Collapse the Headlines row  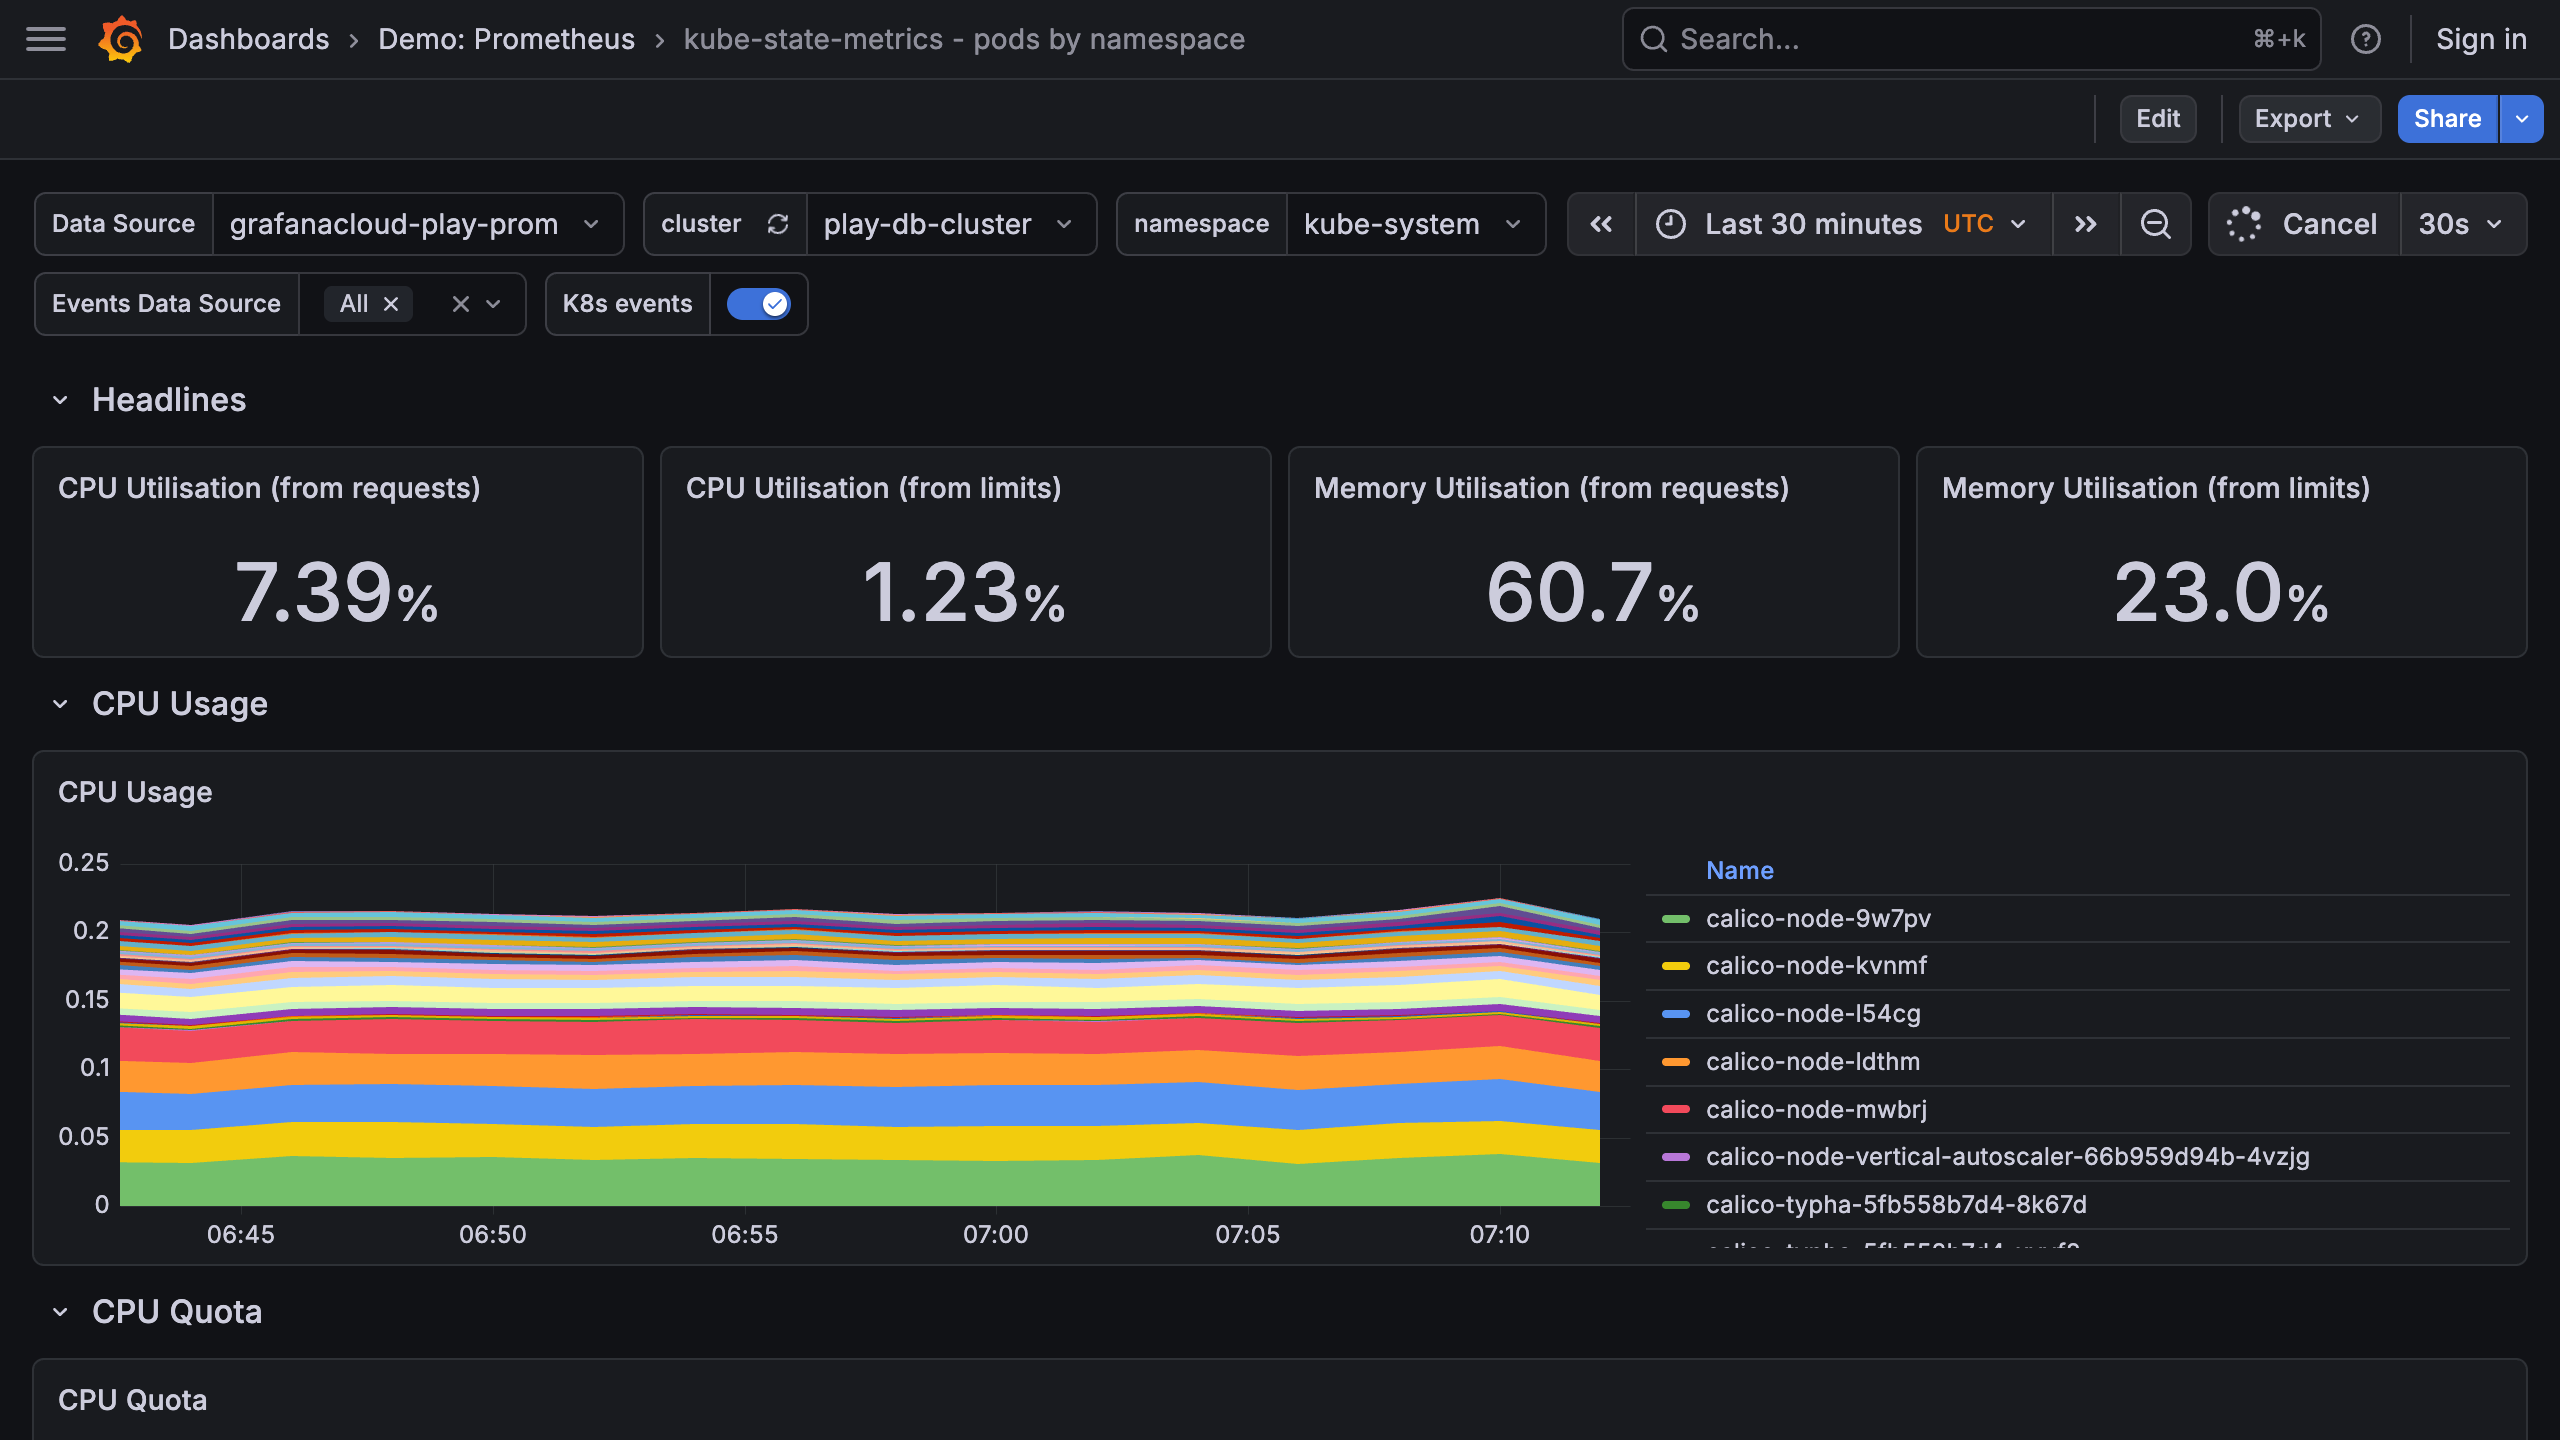60,400
